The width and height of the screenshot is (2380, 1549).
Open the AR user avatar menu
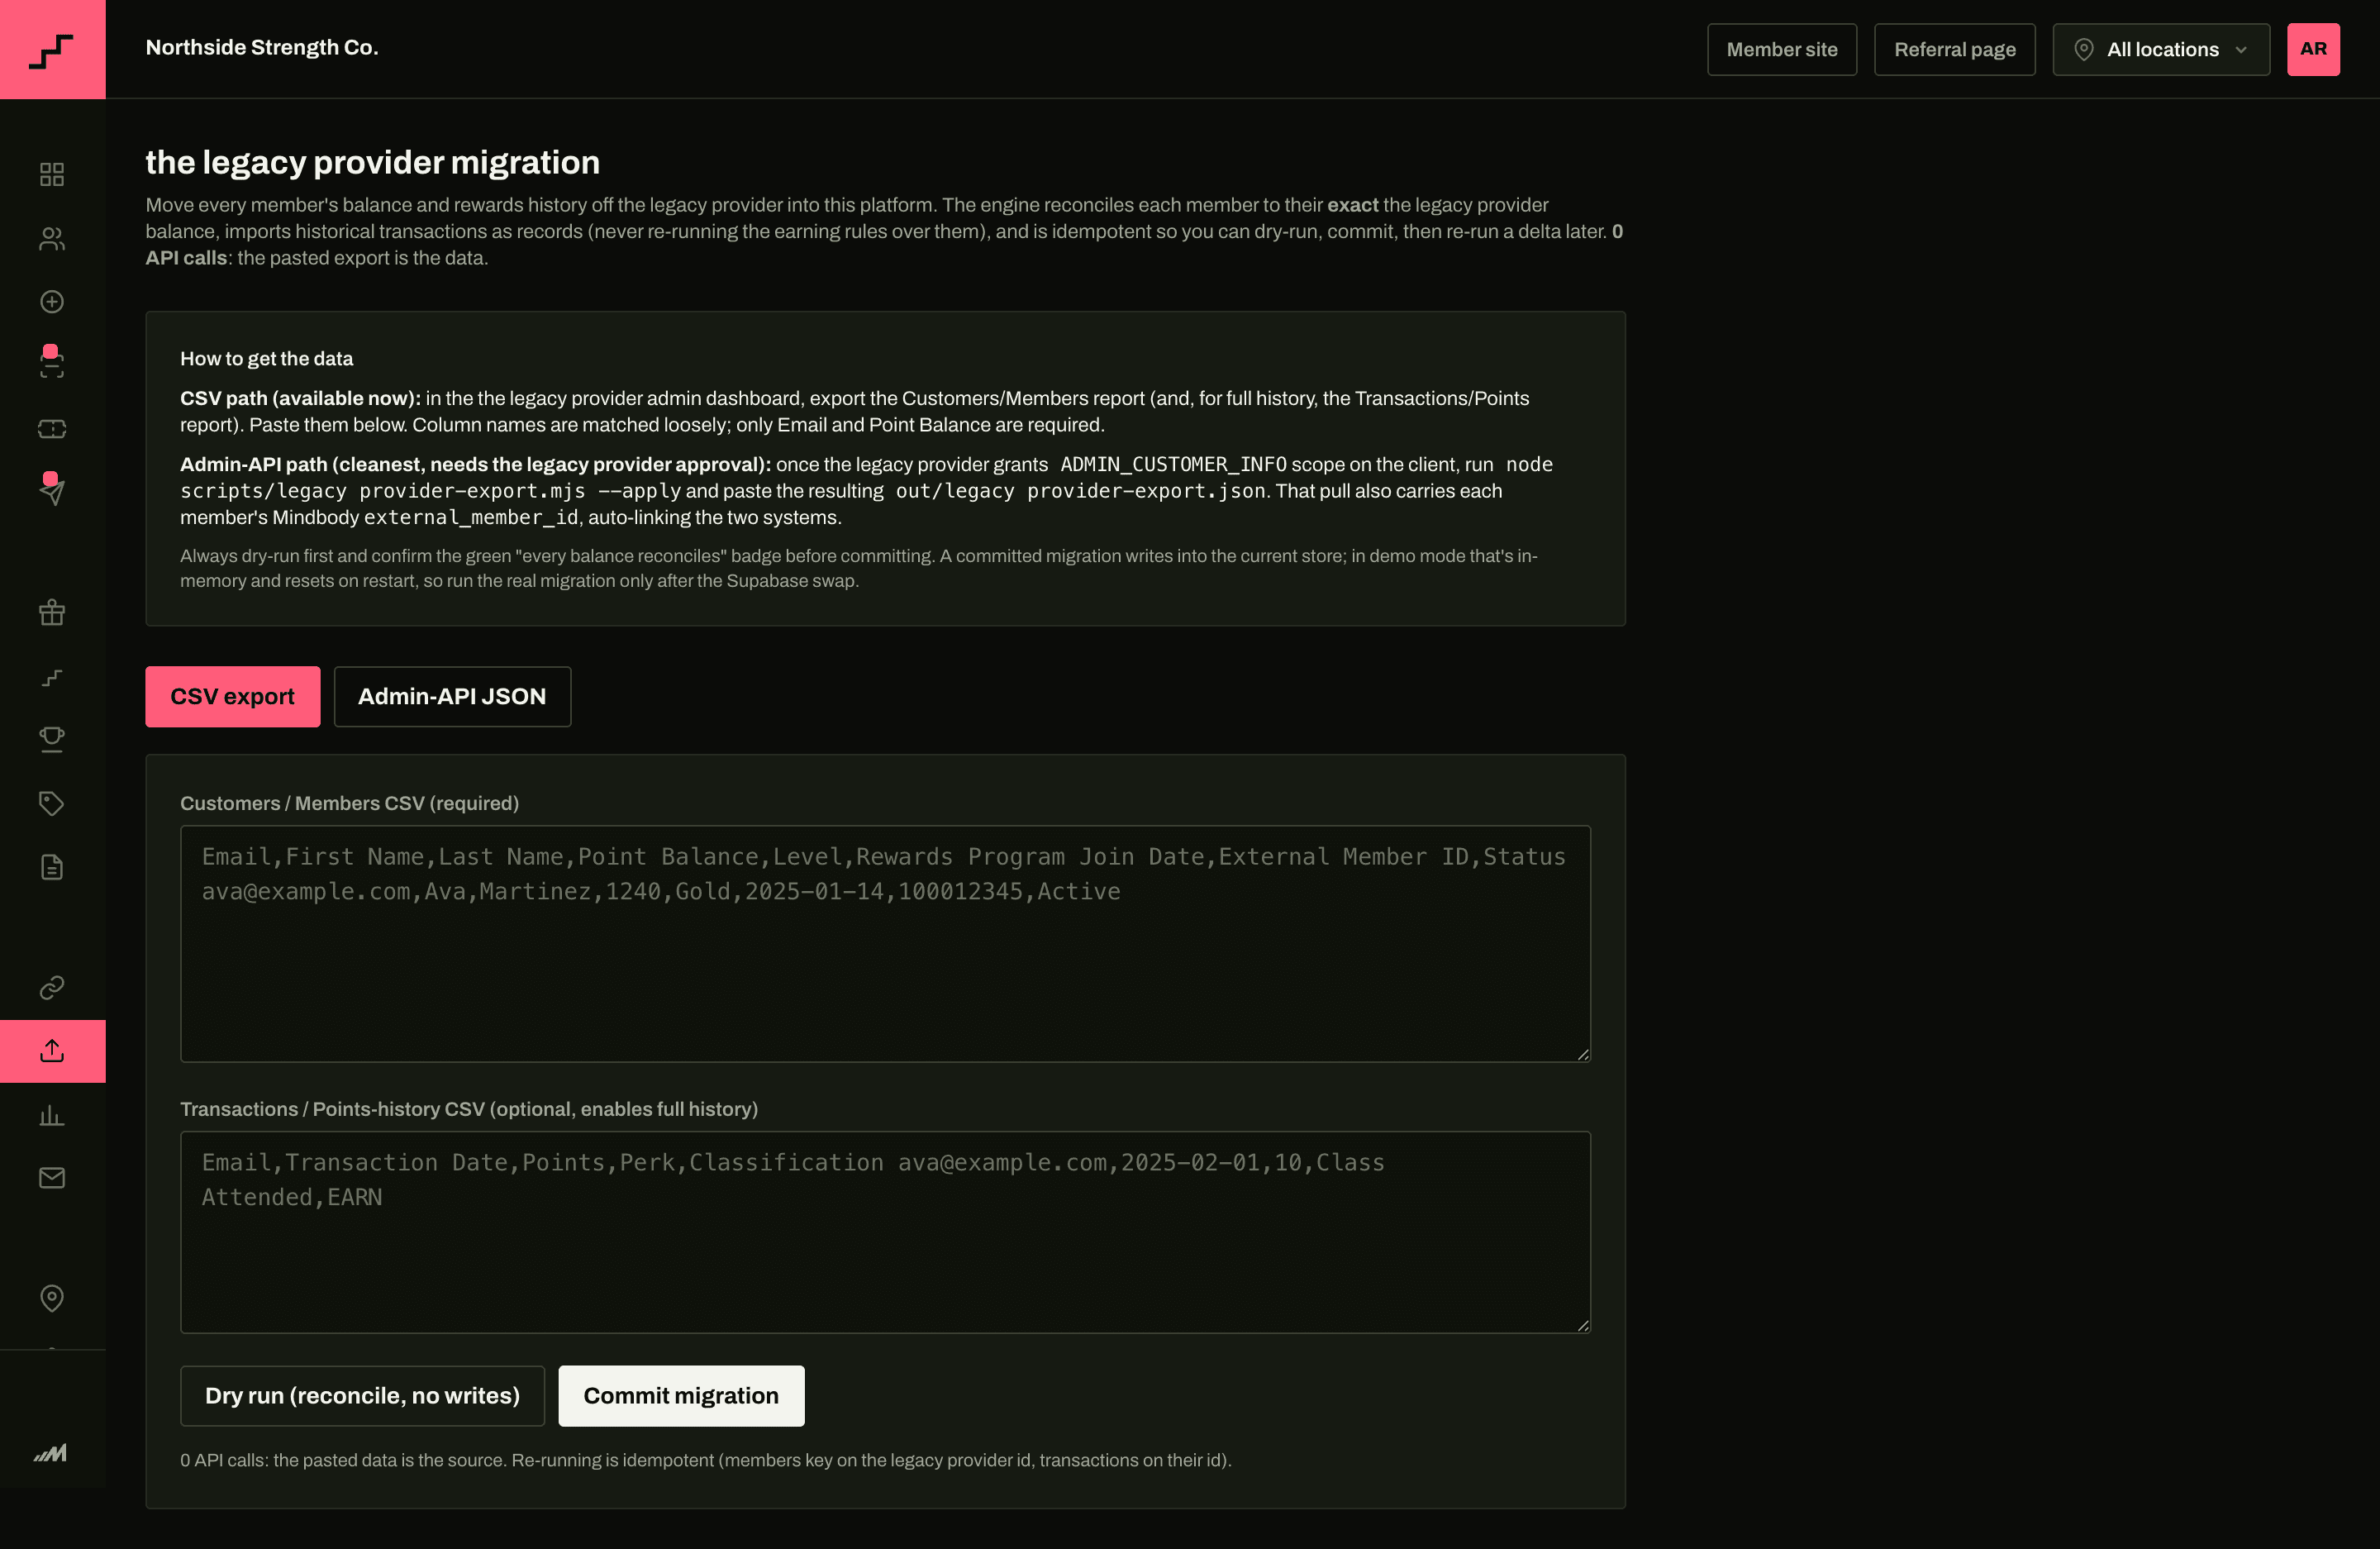click(x=2313, y=49)
